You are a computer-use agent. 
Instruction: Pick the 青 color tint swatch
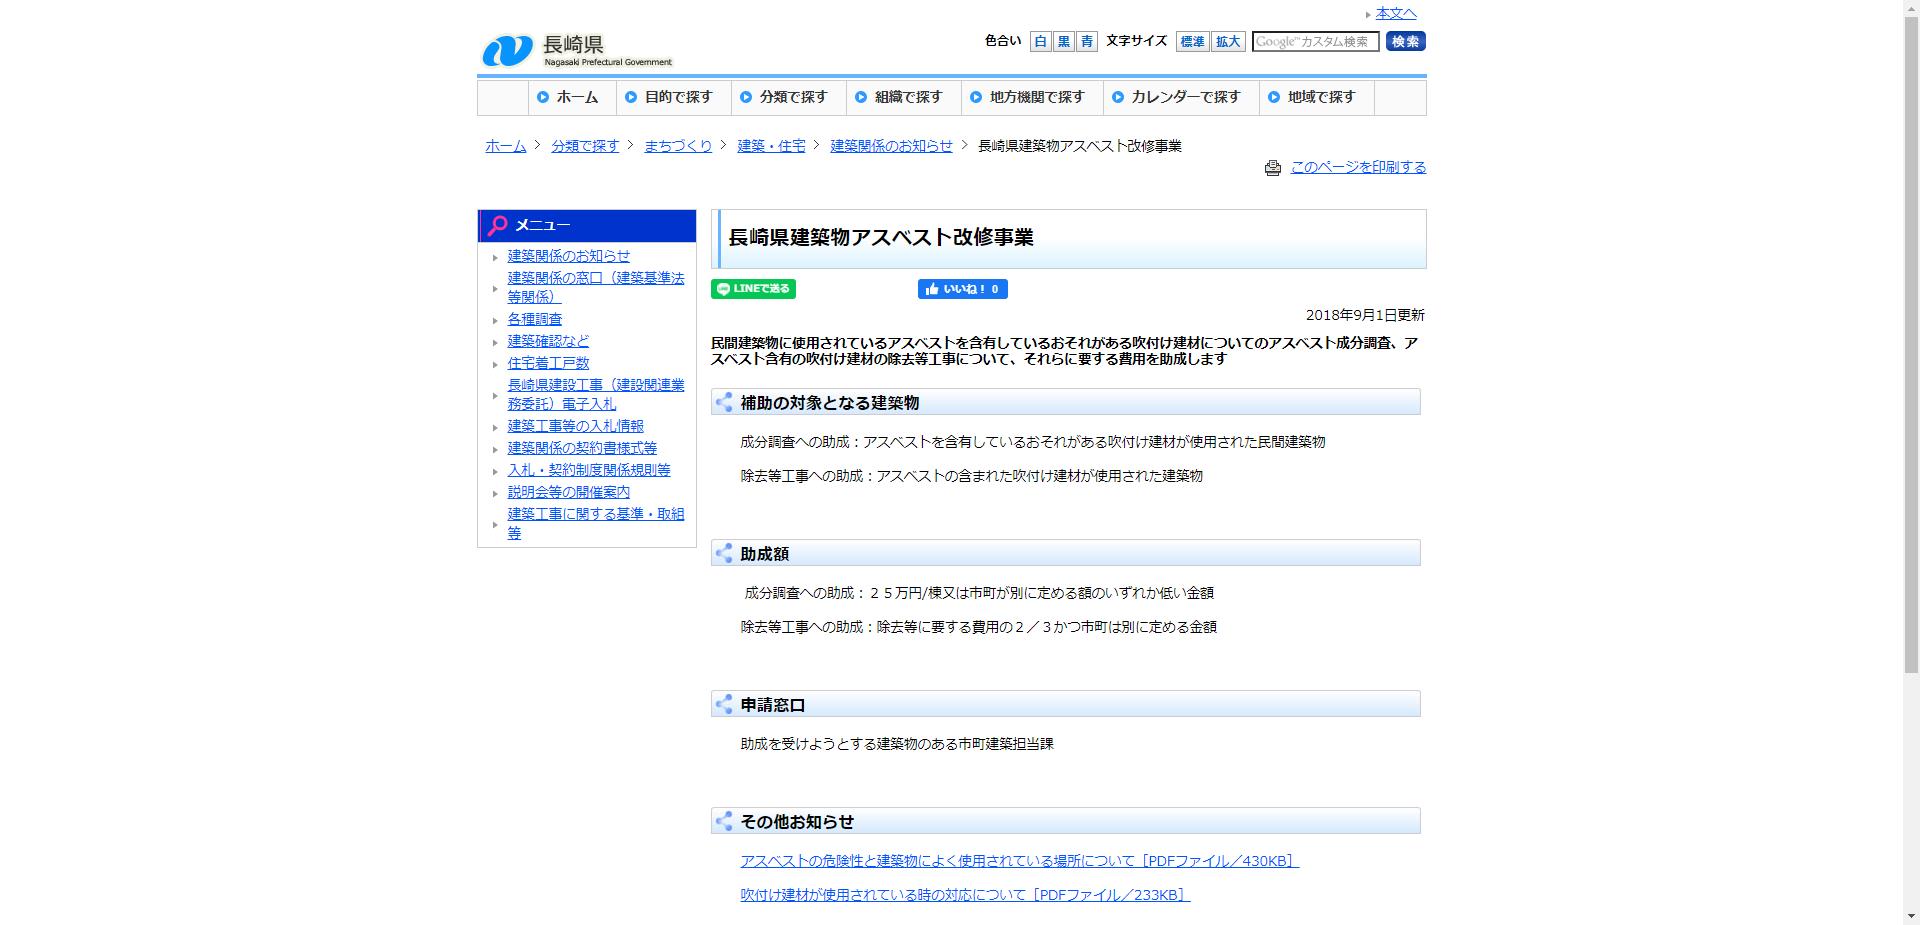1086,42
